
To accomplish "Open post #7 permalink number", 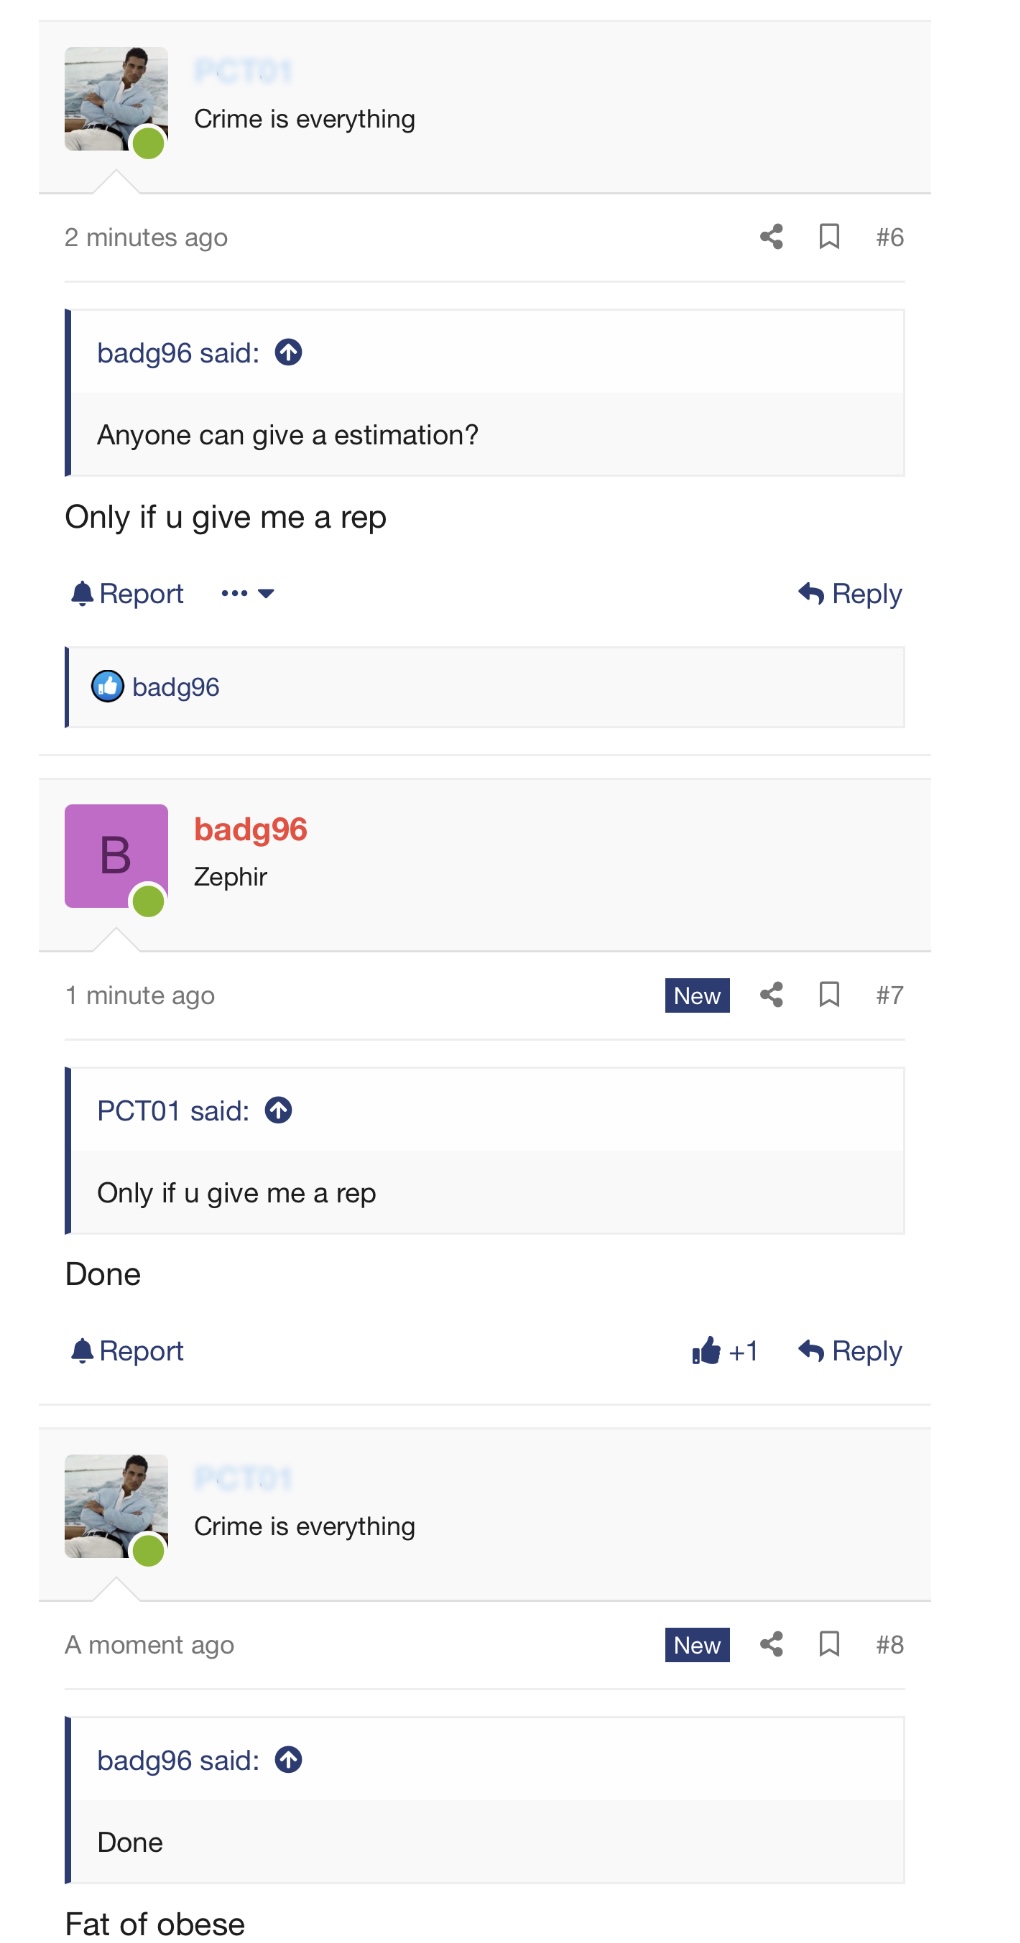I will click(889, 995).
